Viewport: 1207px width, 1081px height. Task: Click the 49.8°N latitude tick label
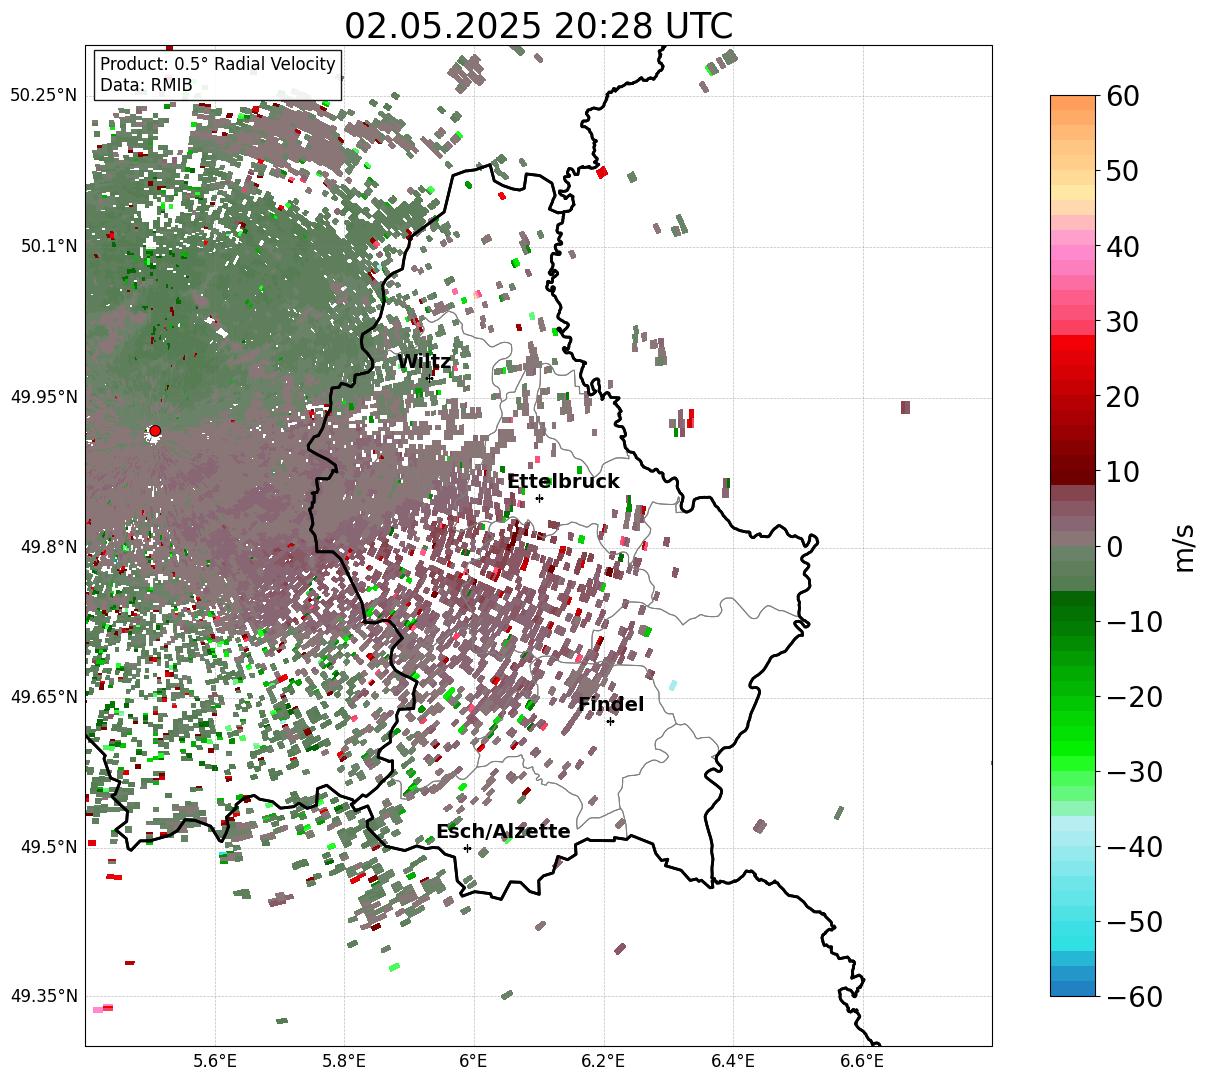pos(48,547)
